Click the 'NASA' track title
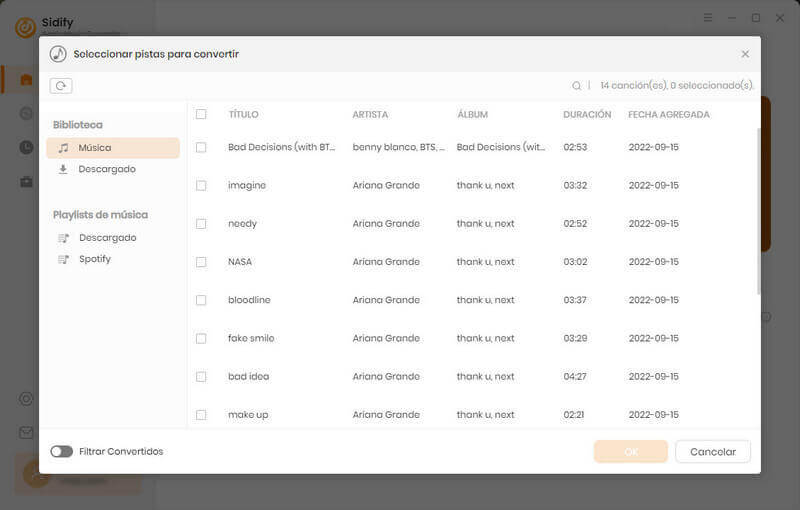This screenshot has height=510, width=800. coord(240,262)
